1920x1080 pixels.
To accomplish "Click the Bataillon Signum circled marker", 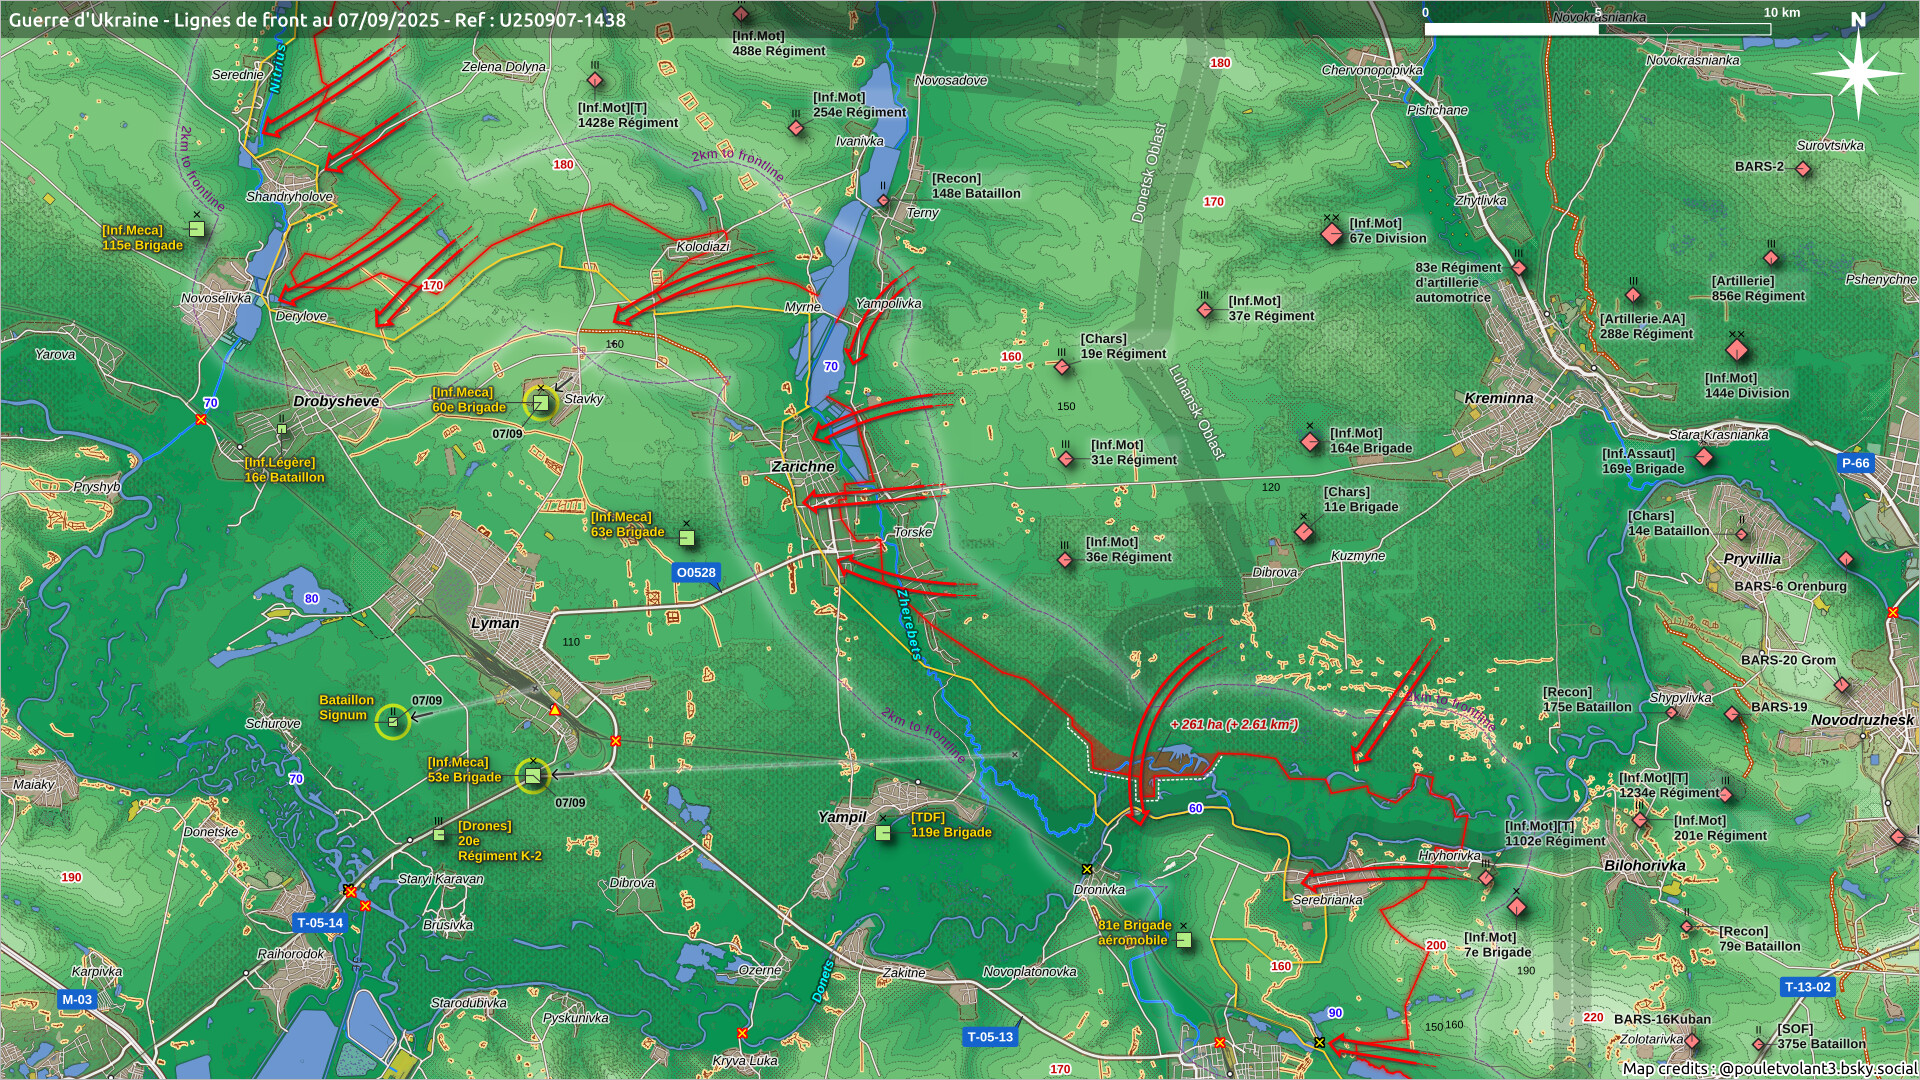I will (x=392, y=721).
